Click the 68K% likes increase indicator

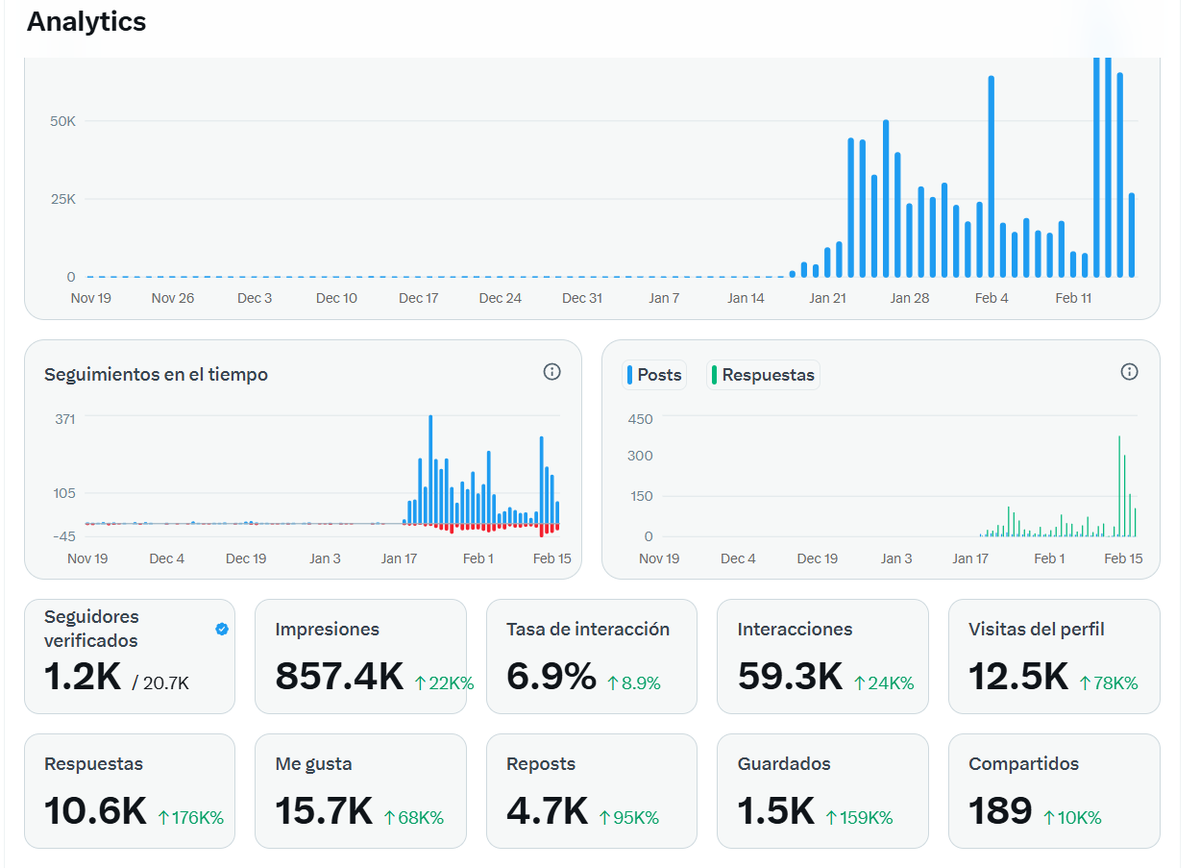click(414, 818)
